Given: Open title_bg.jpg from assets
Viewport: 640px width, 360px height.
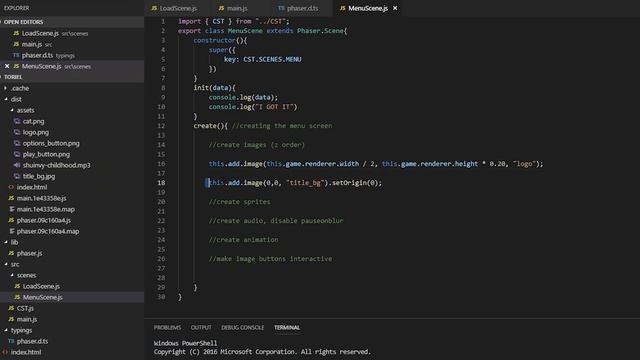Looking at the screenshot, I should click(x=39, y=176).
